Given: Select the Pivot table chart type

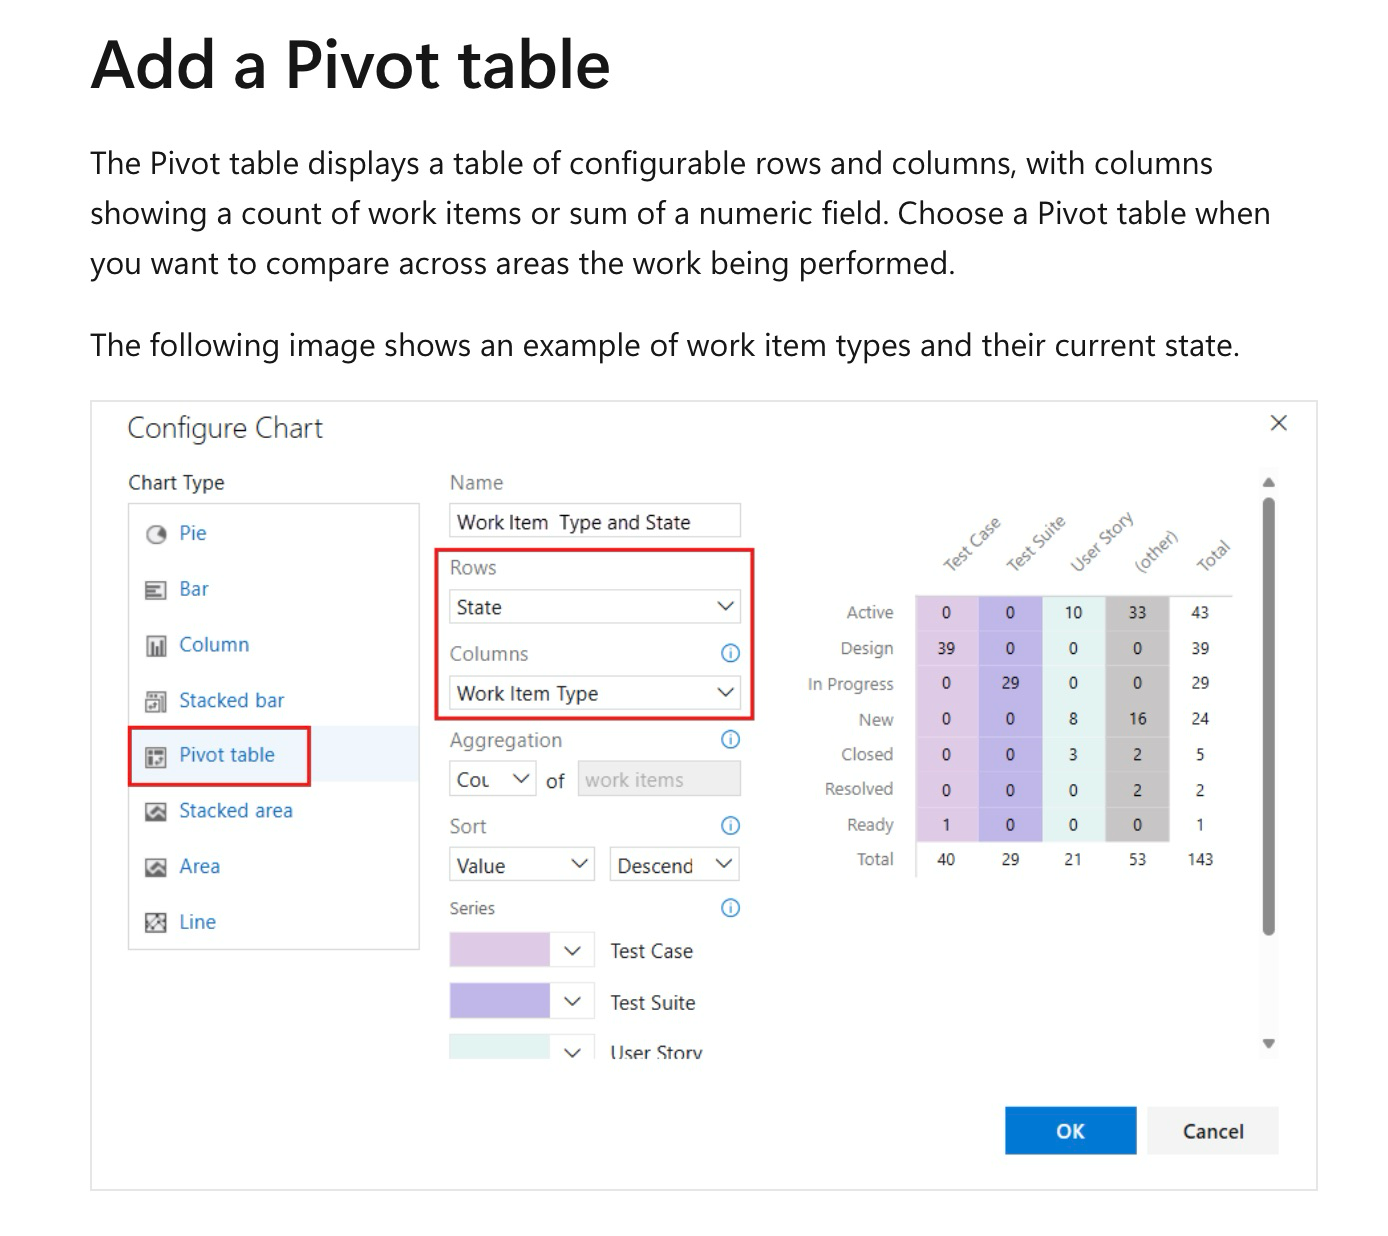Looking at the screenshot, I should 226,756.
